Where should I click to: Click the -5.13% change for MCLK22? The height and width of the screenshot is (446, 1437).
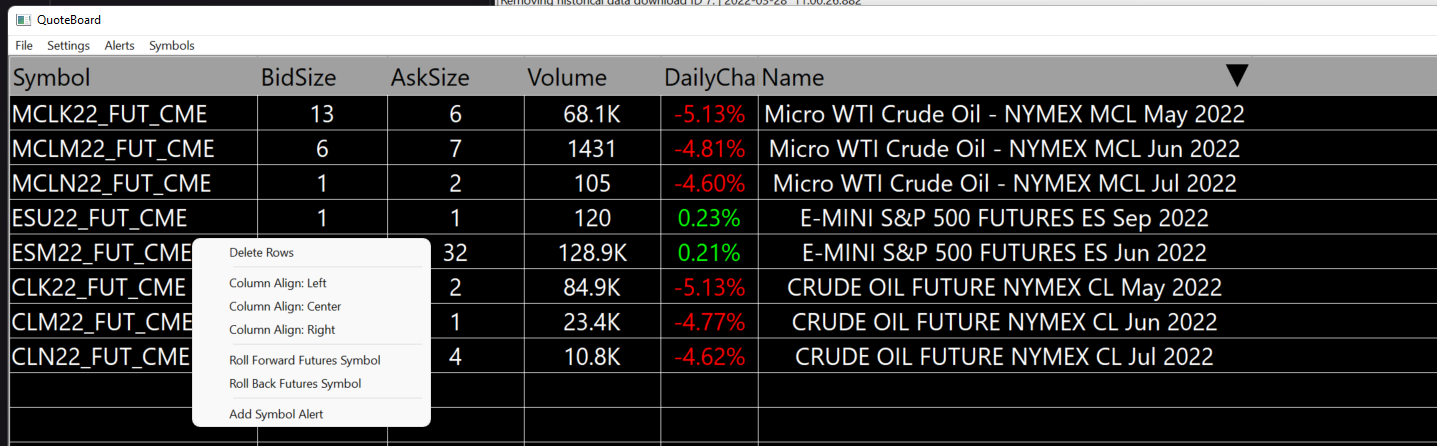[709, 114]
